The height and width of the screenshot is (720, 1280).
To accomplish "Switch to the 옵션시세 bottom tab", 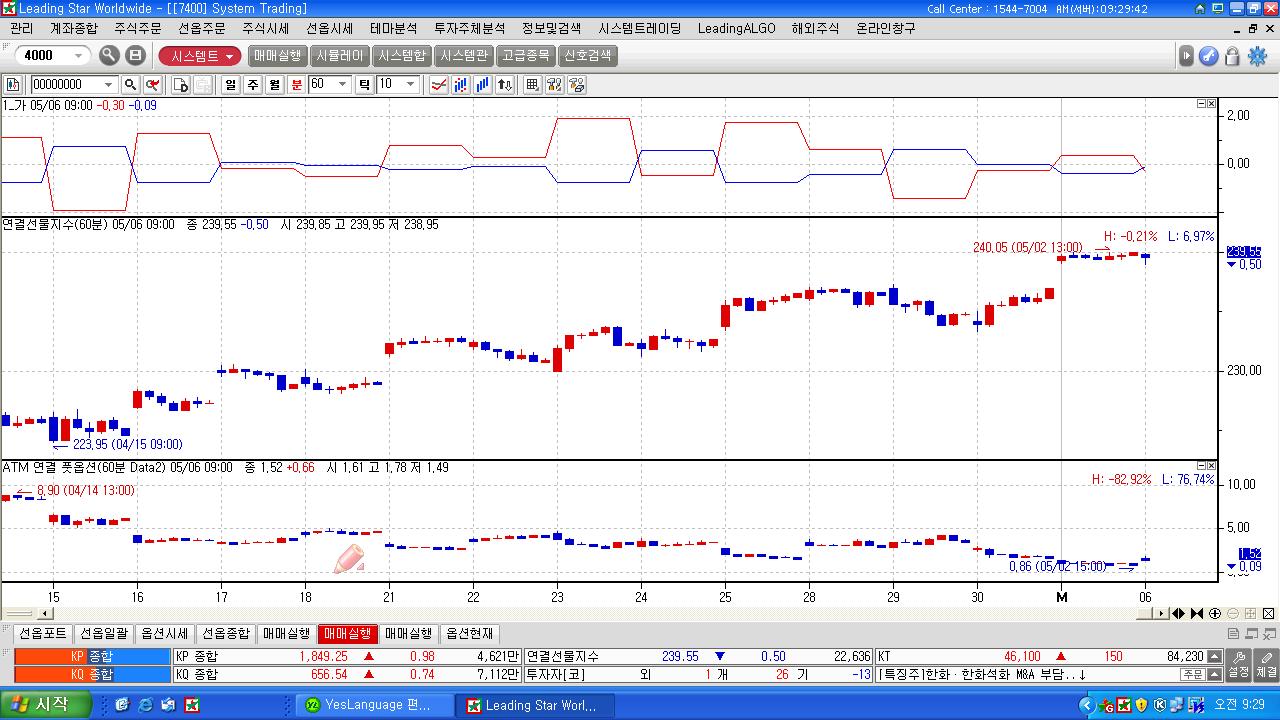I will click(x=164, y=634).
